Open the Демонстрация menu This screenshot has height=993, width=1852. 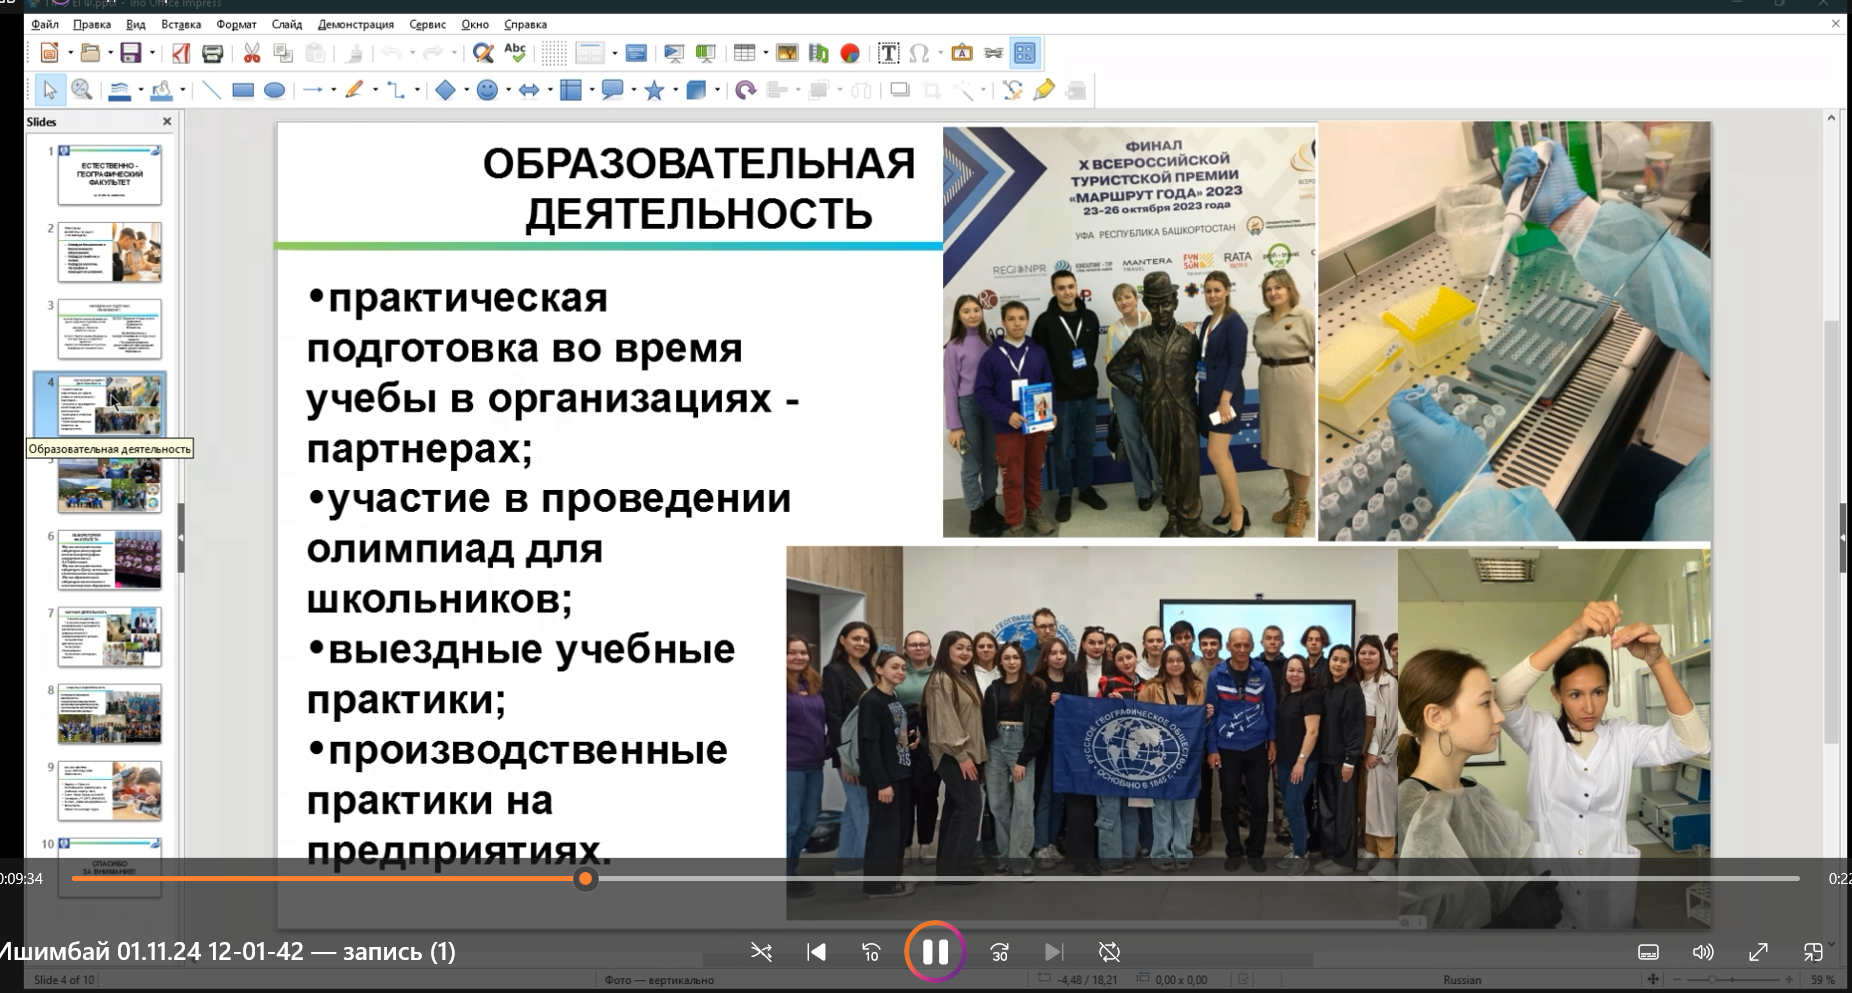tap(355, 24)
